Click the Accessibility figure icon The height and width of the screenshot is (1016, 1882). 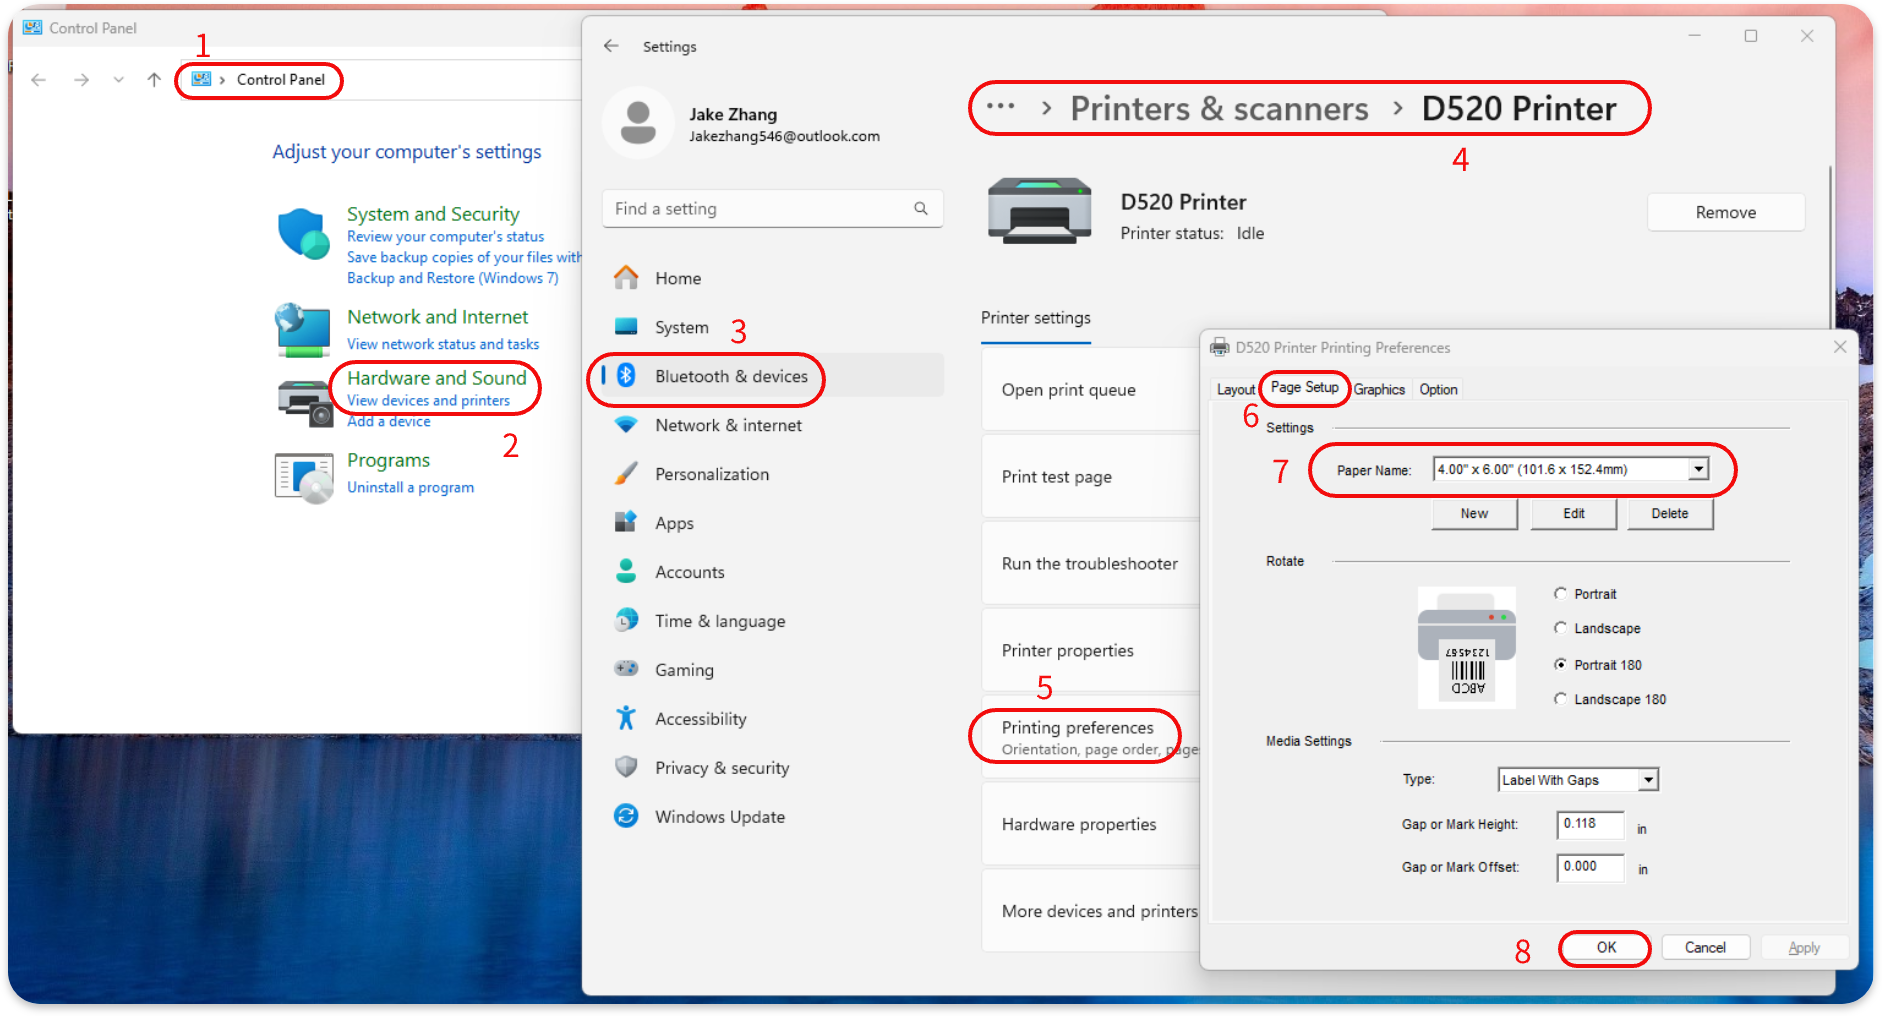tap(626, 718)
